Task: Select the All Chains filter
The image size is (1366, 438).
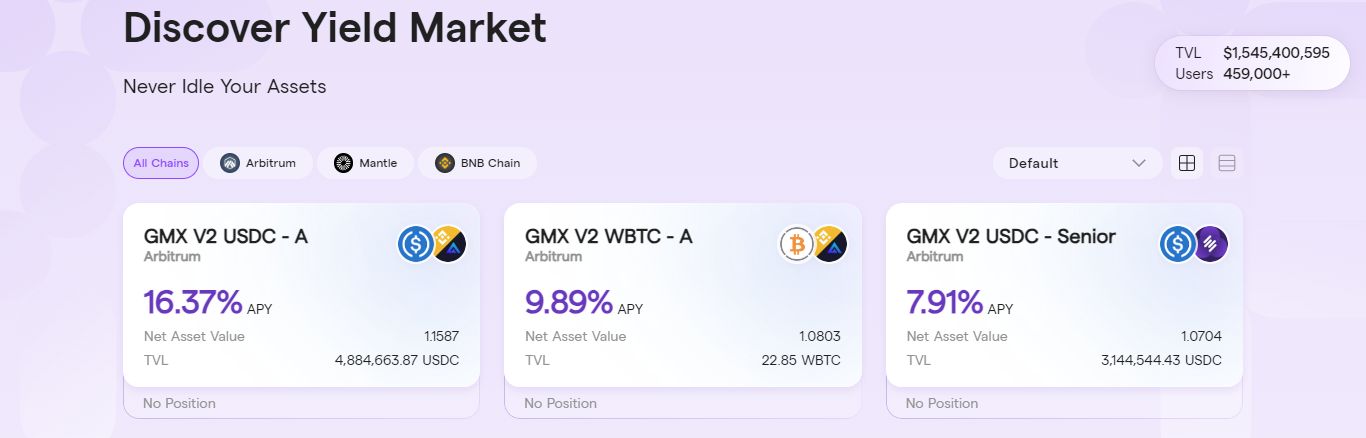Action: [x=161, y=163]
